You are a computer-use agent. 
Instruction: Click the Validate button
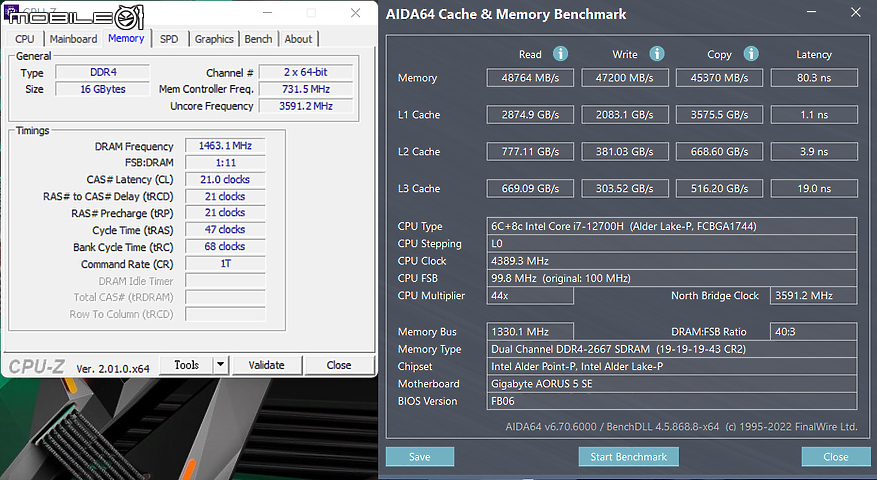point(266,365)
